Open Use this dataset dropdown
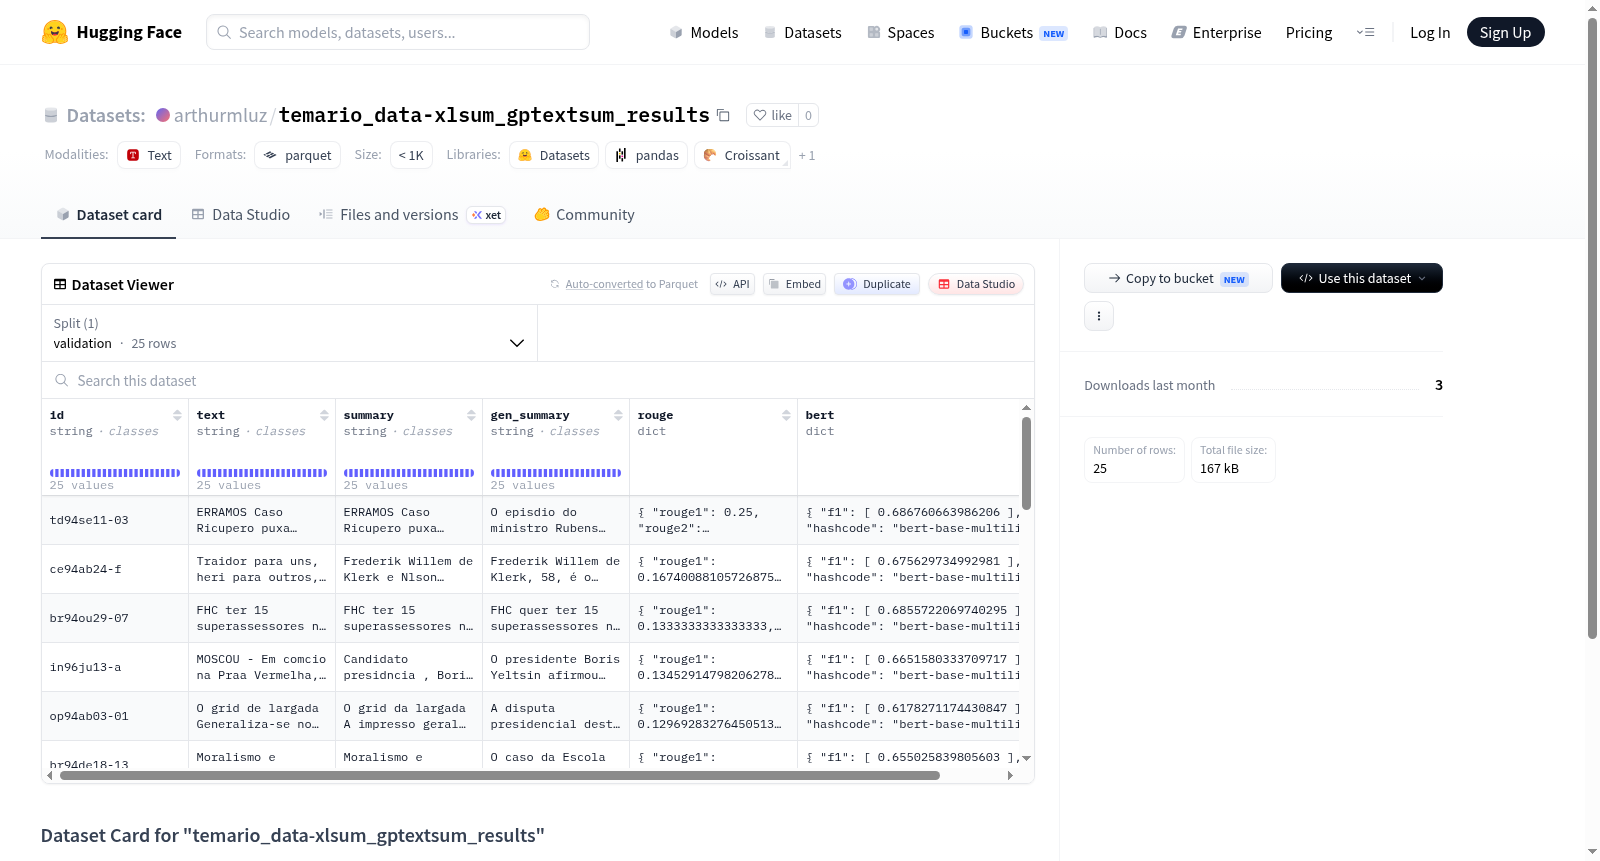Viewport: 1600px width, 861px height. click(1361, 278)
